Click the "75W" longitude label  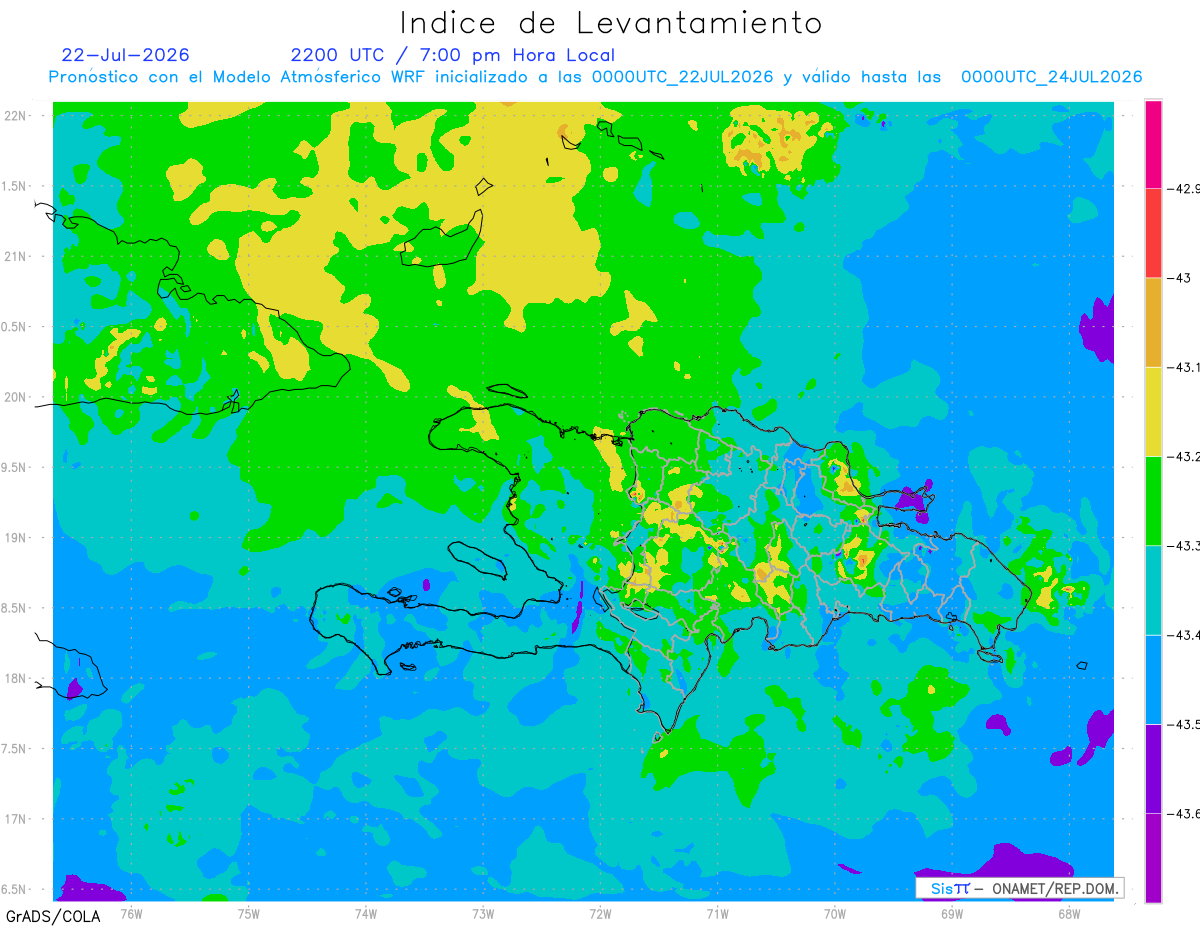pos(248,912)
